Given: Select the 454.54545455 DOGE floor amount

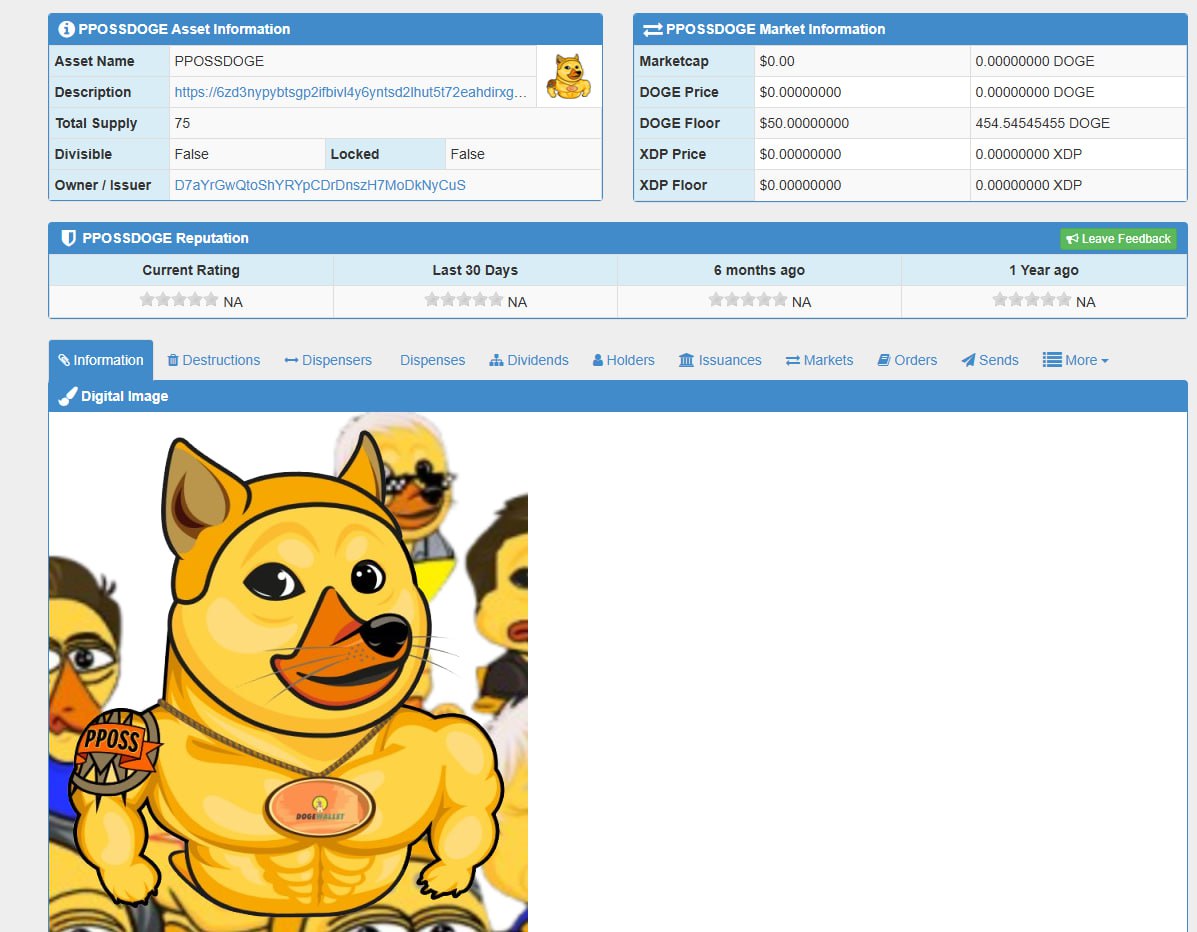Looking at the screenshot, I should (x=1042, y=124).
